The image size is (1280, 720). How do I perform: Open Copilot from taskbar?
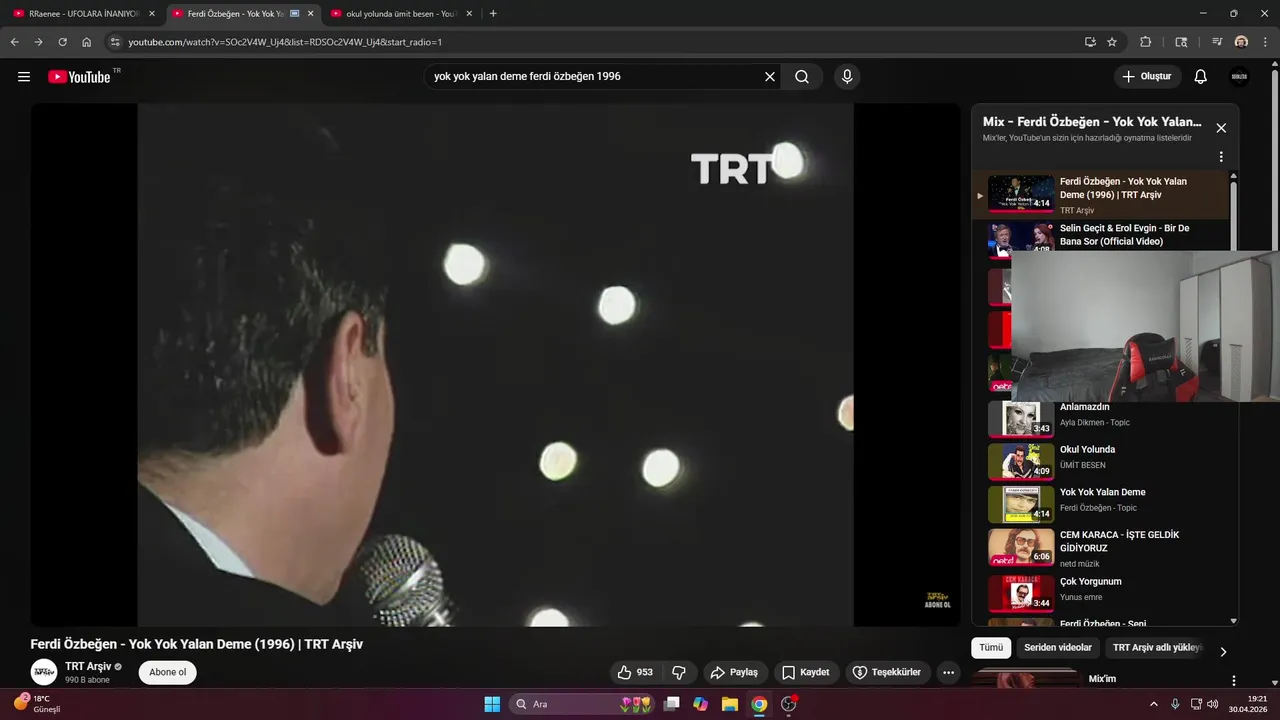coord(701,704)
